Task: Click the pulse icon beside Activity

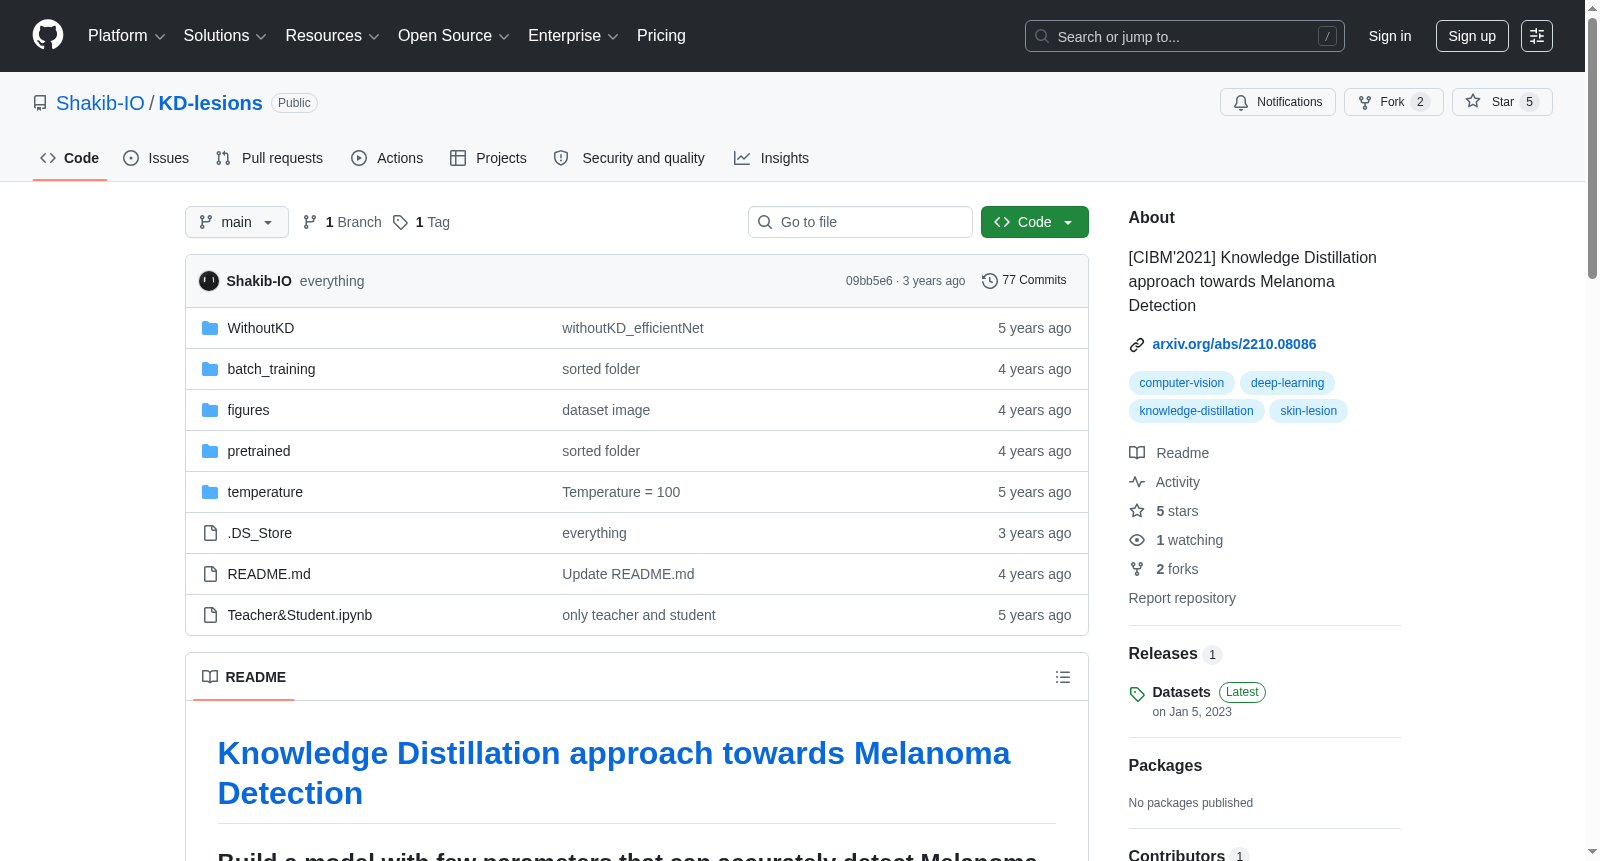Action: click(x=1137, y=482)
